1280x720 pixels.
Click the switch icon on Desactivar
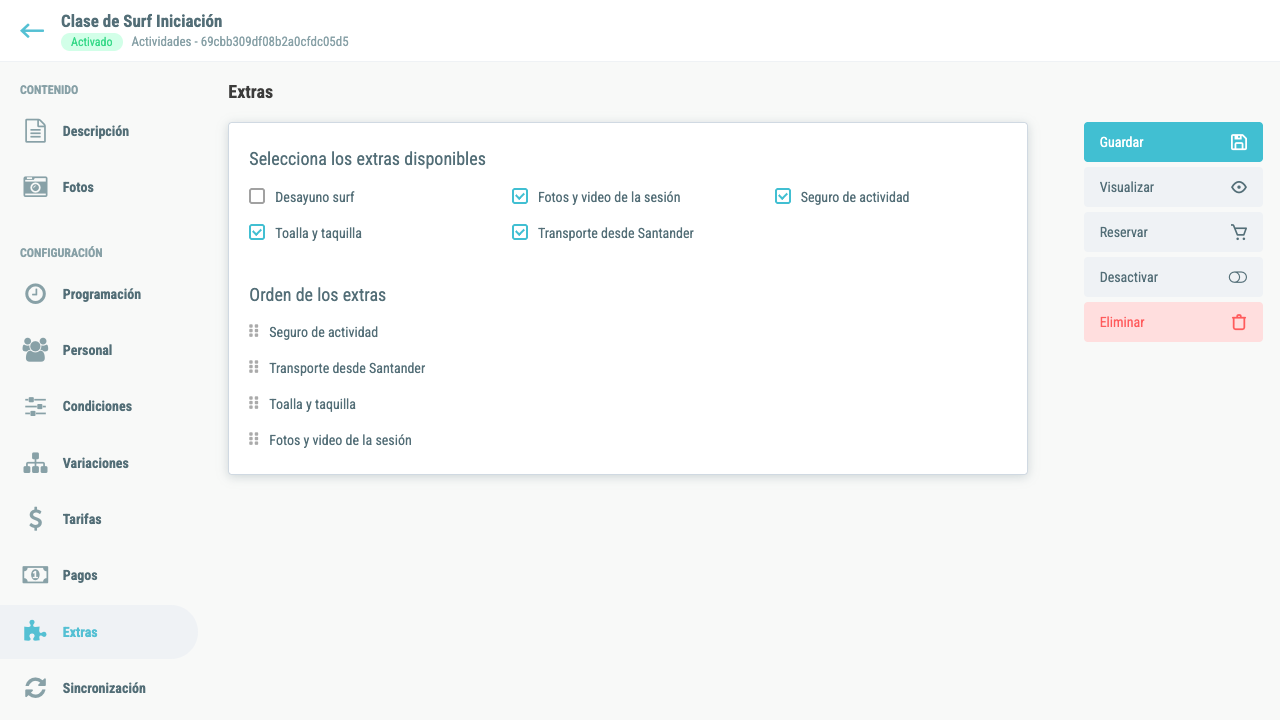coord(1238,277)
